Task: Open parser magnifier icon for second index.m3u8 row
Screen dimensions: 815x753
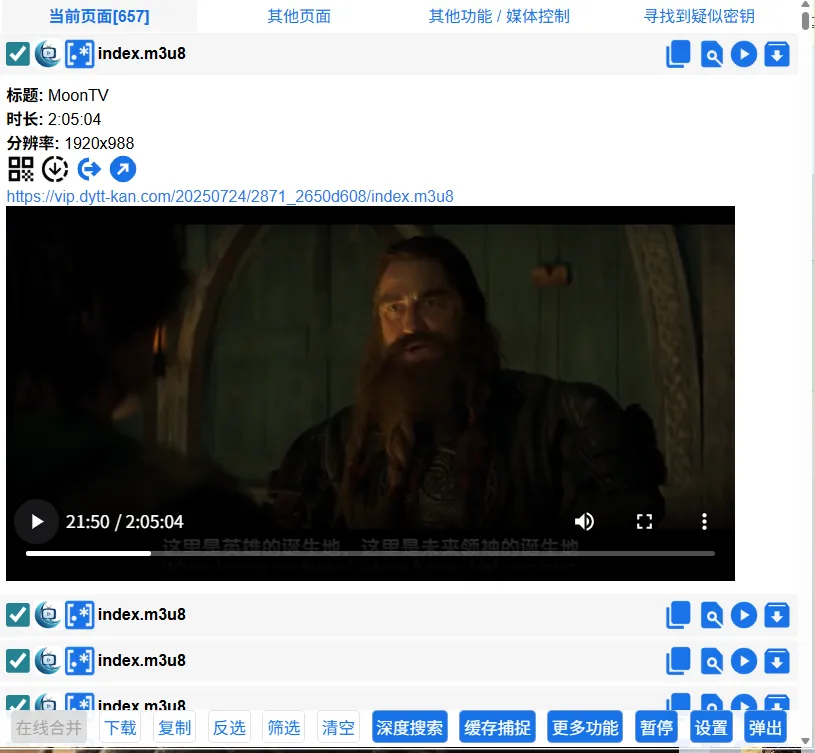Action: [712, 615]
